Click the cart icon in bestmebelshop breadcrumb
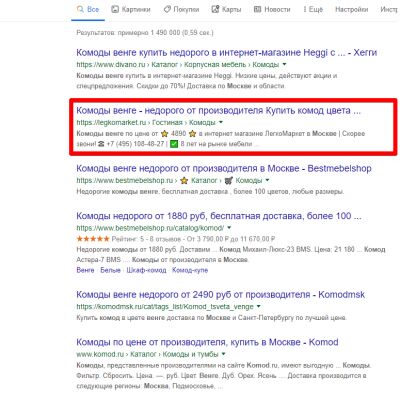Screen dimensions: 400x400 coord(228,180)
